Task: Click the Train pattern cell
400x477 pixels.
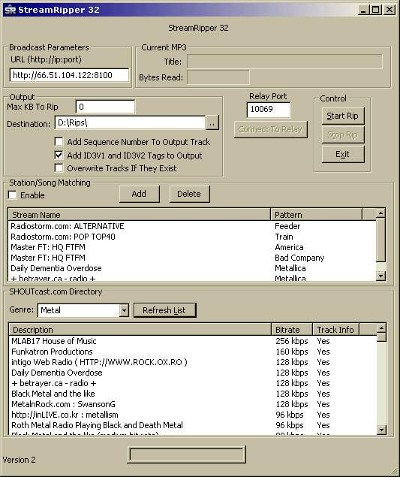Action: (284, 237)
